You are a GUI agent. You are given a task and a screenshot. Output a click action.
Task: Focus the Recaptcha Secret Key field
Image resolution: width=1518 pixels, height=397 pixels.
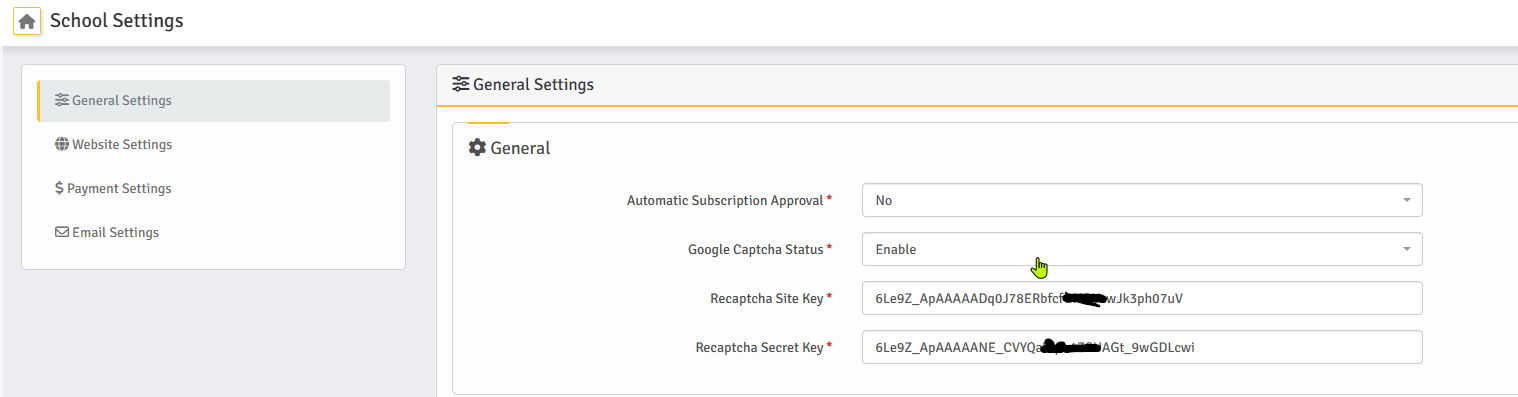(1142, 347)
